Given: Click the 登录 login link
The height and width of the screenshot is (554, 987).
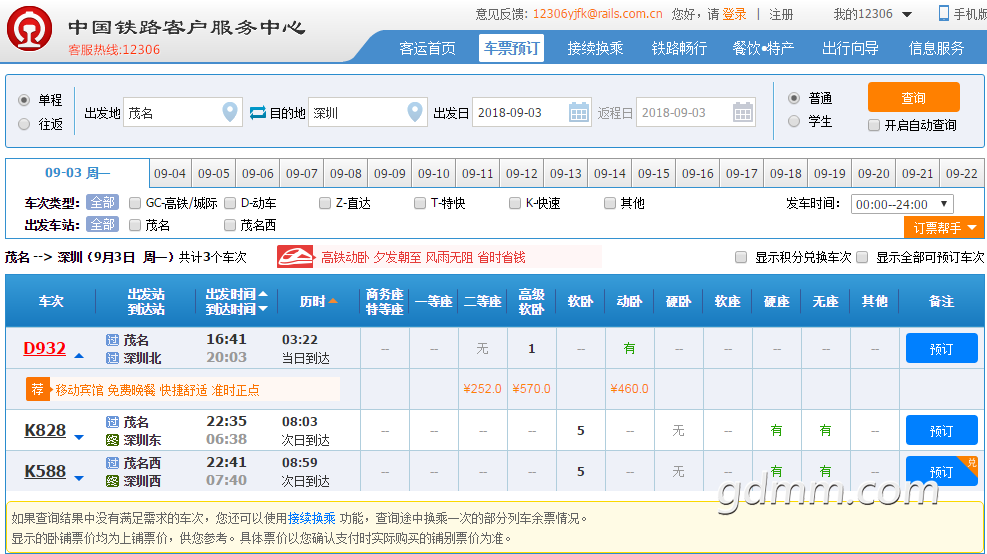Looking at the screenshot, I should (x=734, y=14).
